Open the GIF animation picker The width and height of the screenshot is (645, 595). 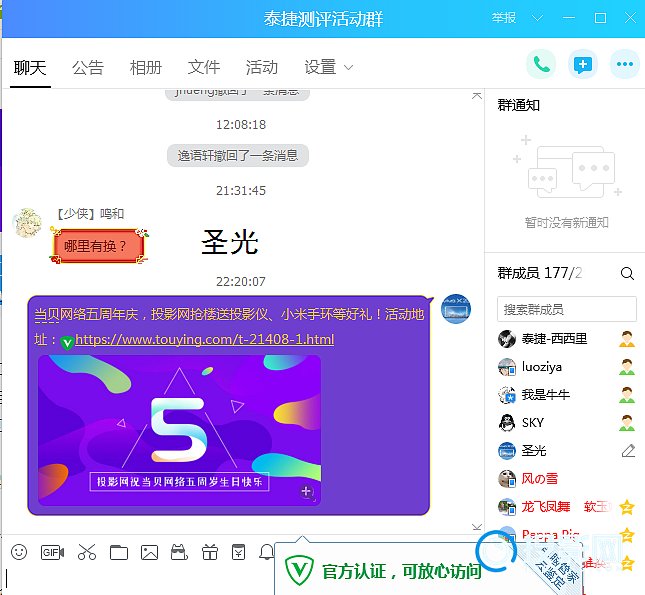pyautogui.click(x=52, y=552)
